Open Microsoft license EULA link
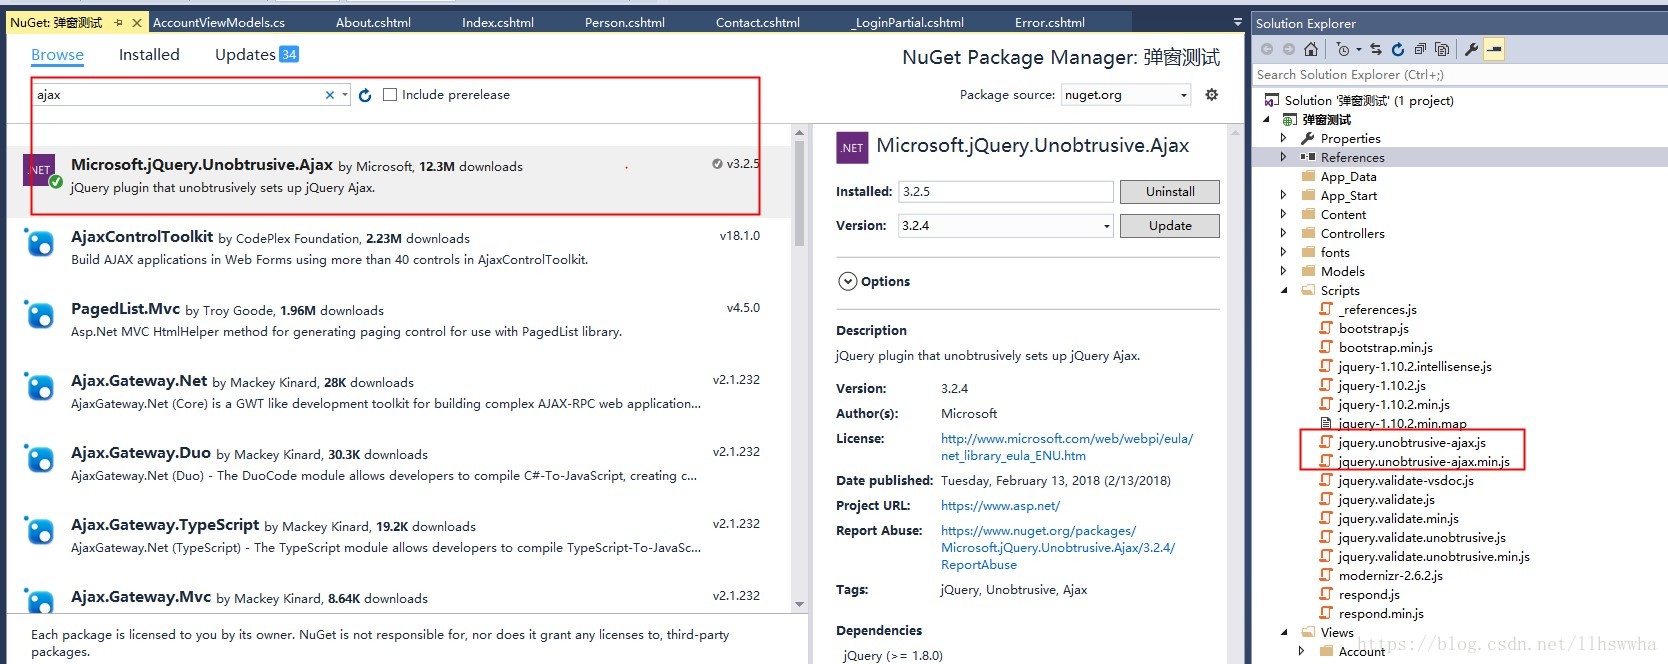 pos(1067,447)
